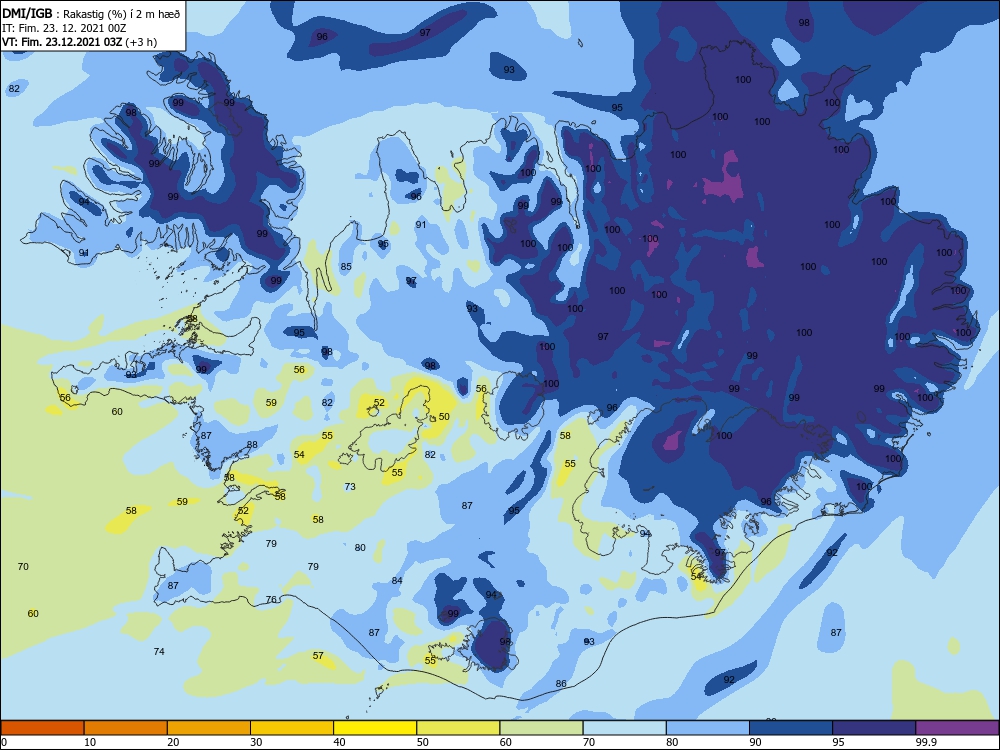Select the purple above-99.9 legend swatch
The width and height of the screenshot is (1000, 750).
957,728
